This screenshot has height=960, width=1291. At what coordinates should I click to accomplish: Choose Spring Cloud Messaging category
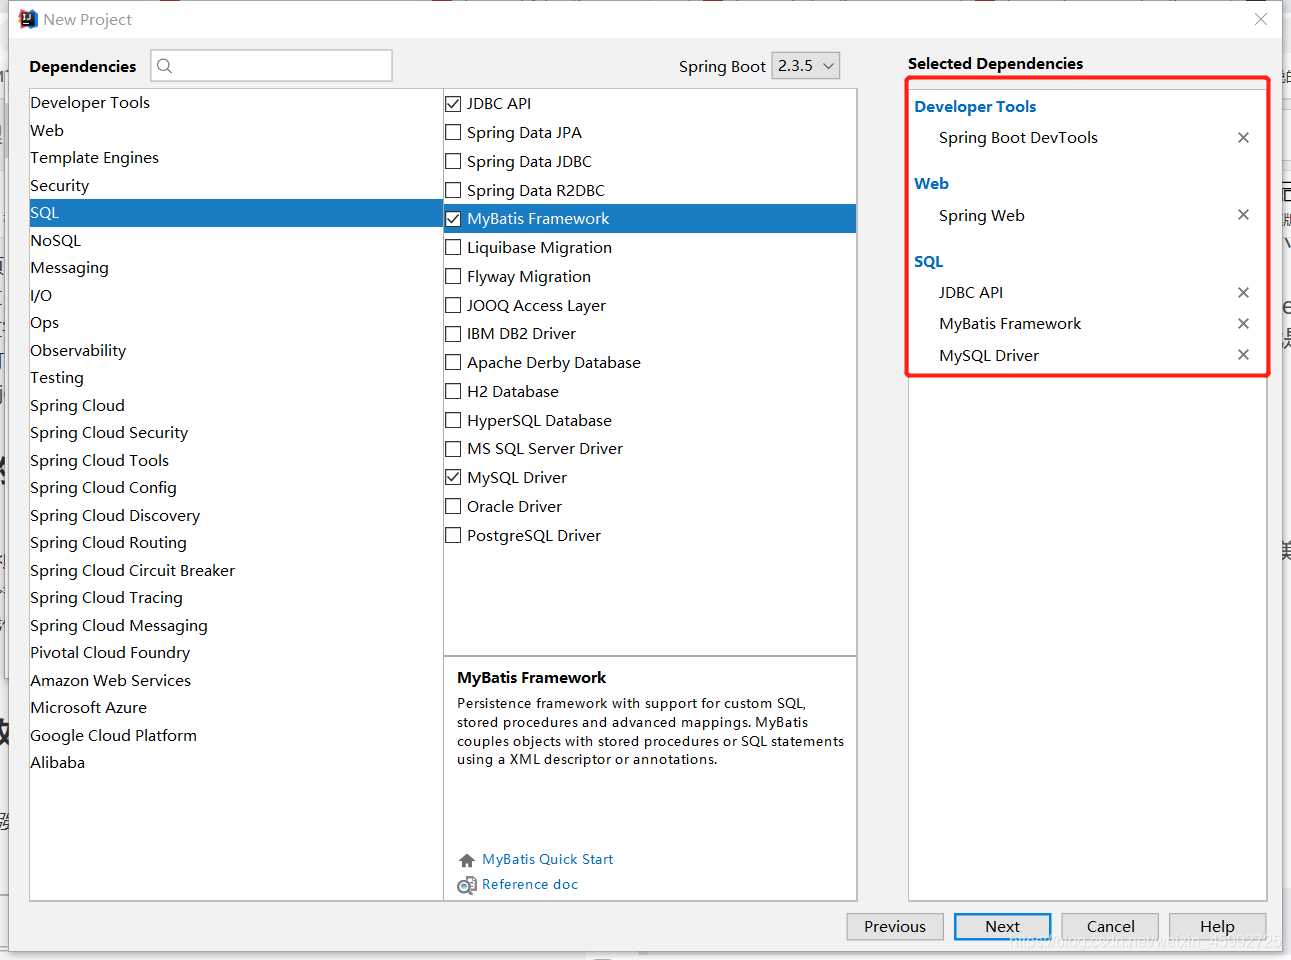[236, 625]
